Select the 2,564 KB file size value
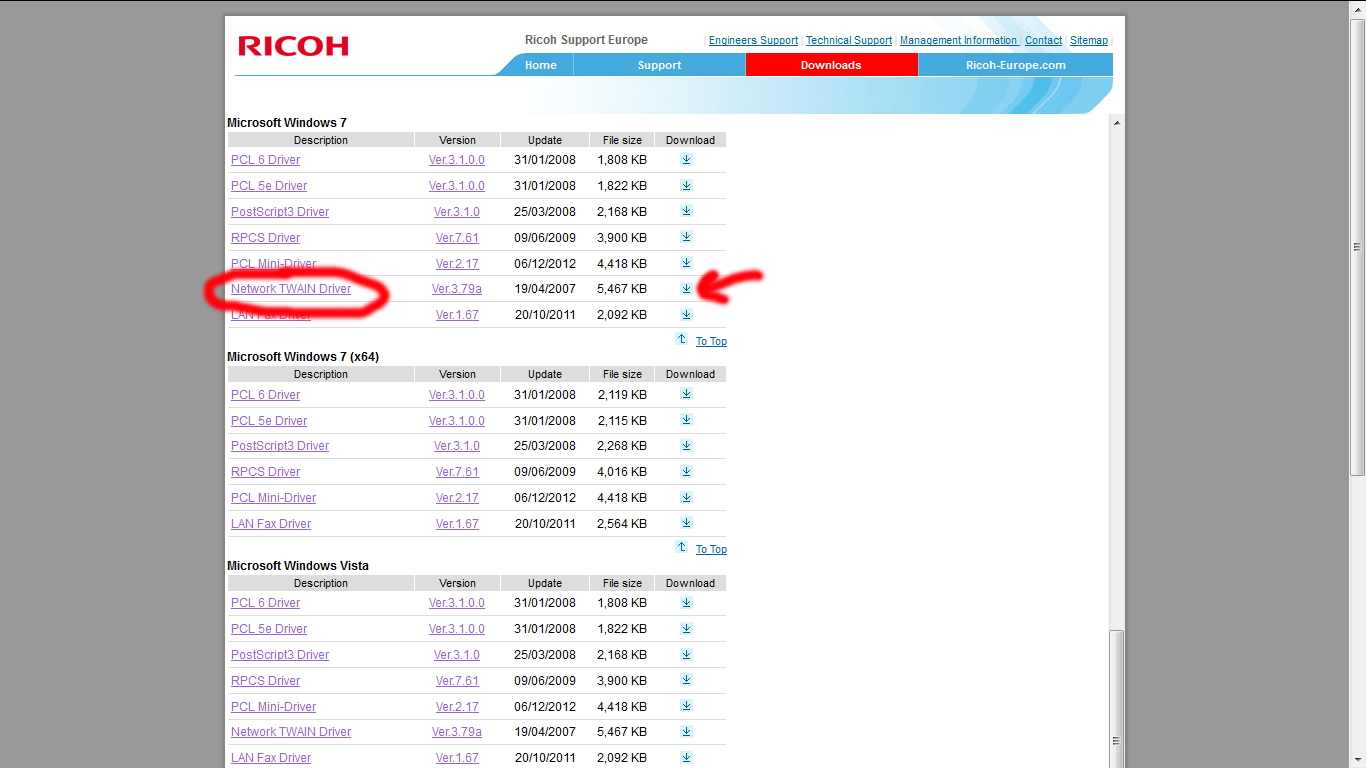Viewport: 1366px width, 768px height. click(x=622, y=524)
